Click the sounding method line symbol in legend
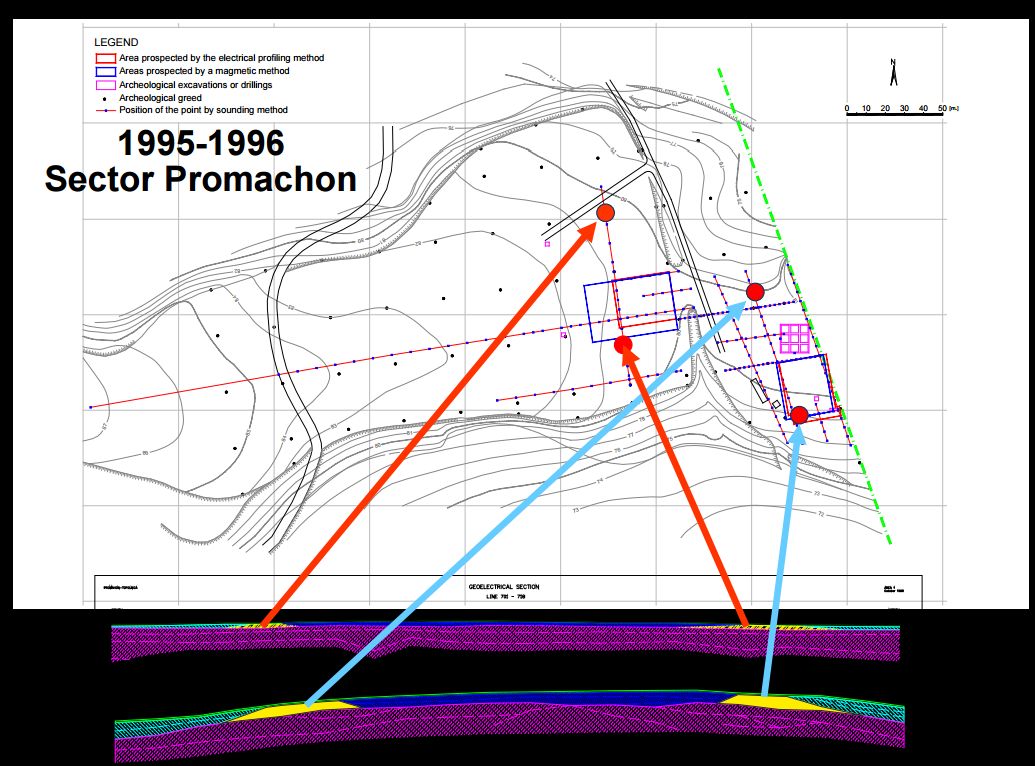This screenshot has width=1035, height=766. point(106,110)
